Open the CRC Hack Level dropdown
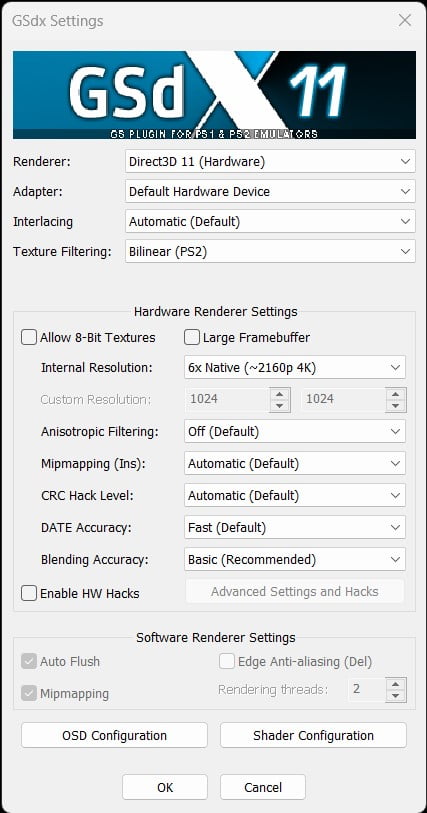 pyautogui.click(x=295, y=495)
